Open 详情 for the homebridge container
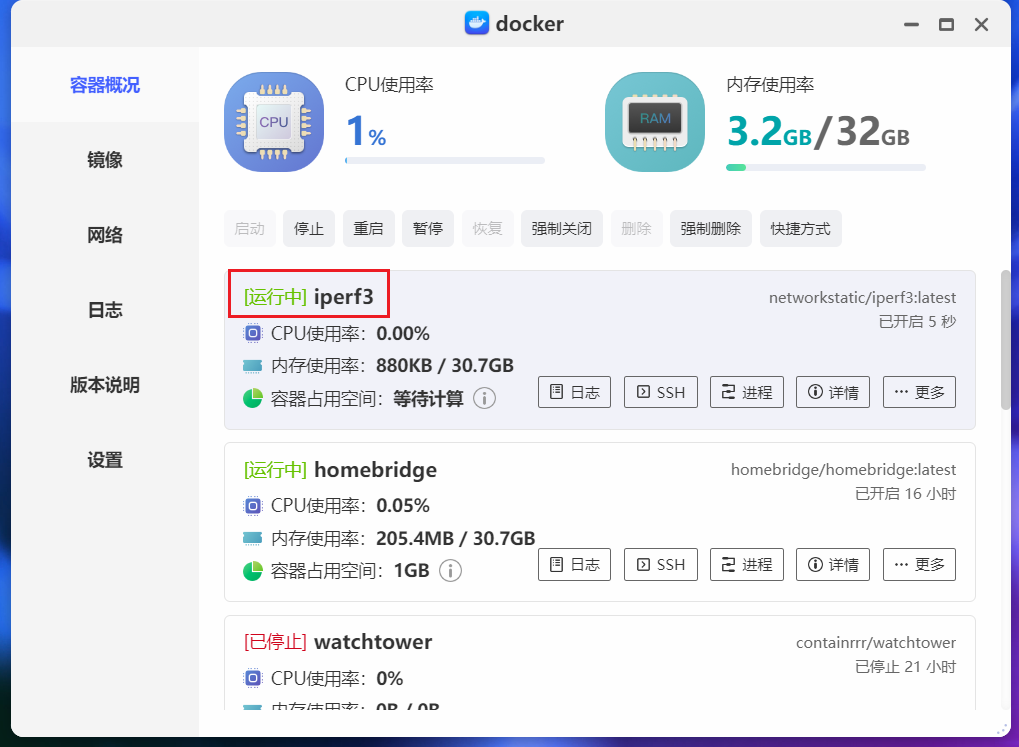1019x747 pixels. [833, 564]
